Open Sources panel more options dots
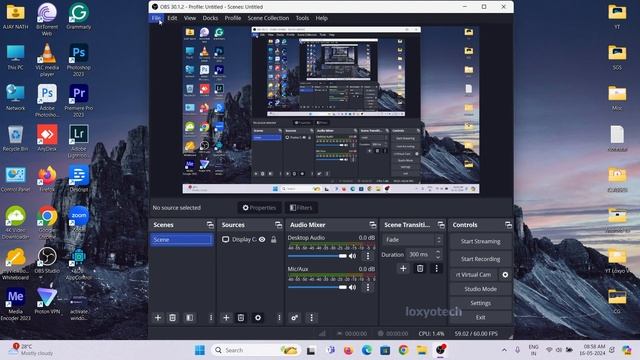This screenshot has width=640, height=360. (x=279, y=318)
